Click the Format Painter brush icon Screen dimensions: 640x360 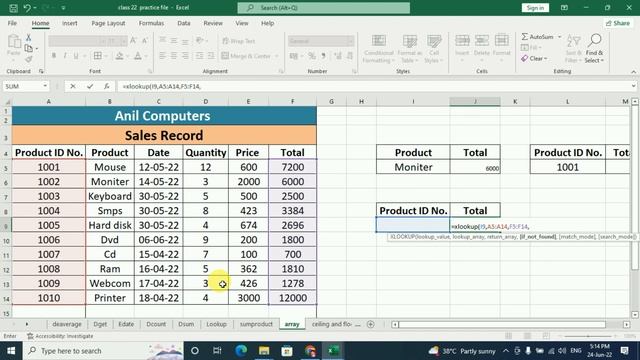click(x=29, y=60)
